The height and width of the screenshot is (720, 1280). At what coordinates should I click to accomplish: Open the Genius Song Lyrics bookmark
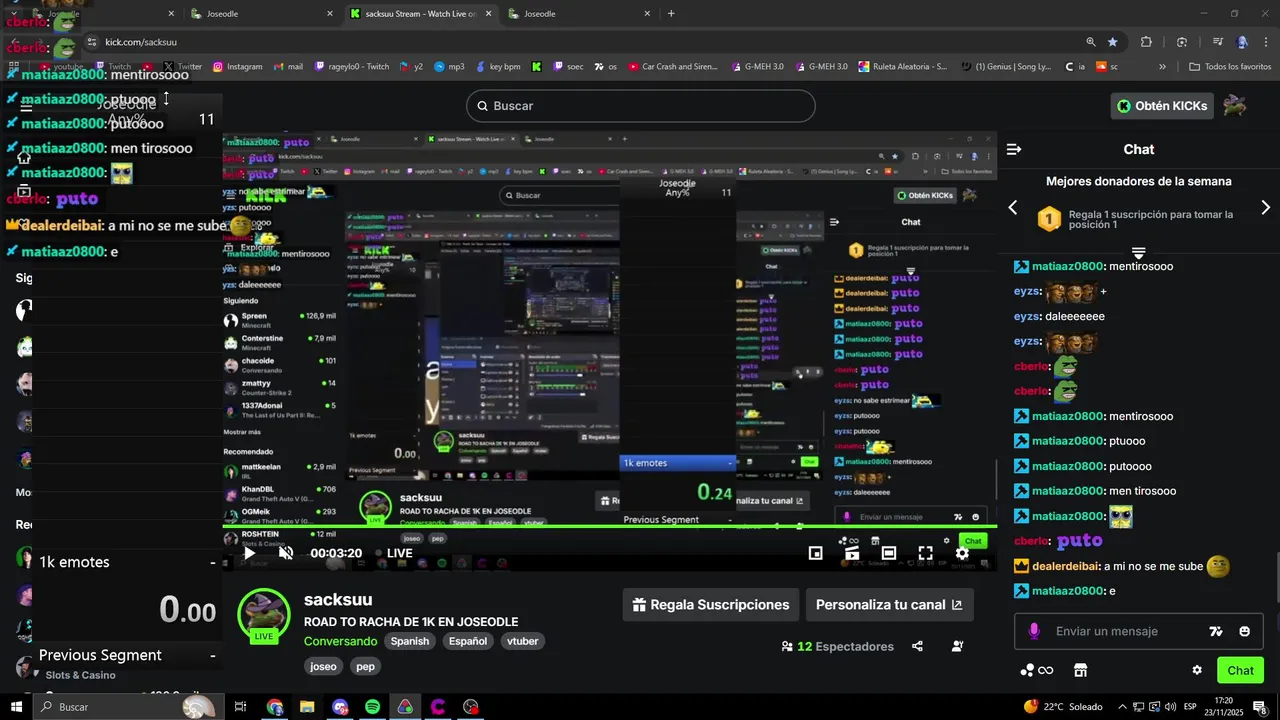pos(1006,67)
